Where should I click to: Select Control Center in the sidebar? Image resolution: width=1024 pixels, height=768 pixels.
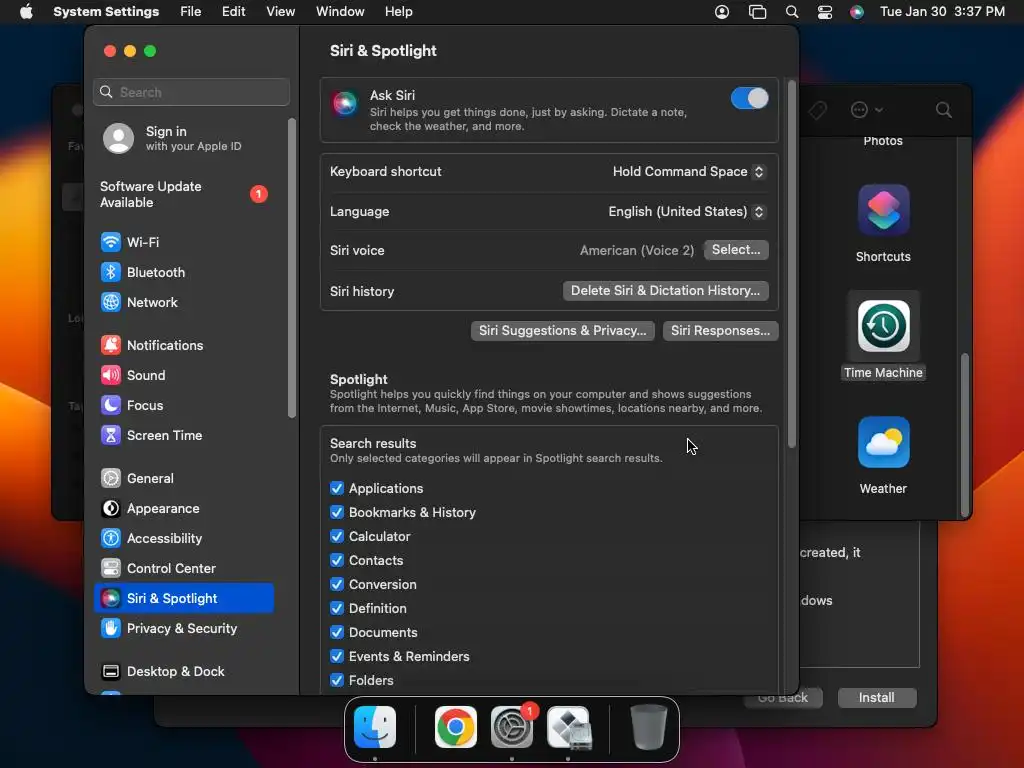click(x=184, y=569)
